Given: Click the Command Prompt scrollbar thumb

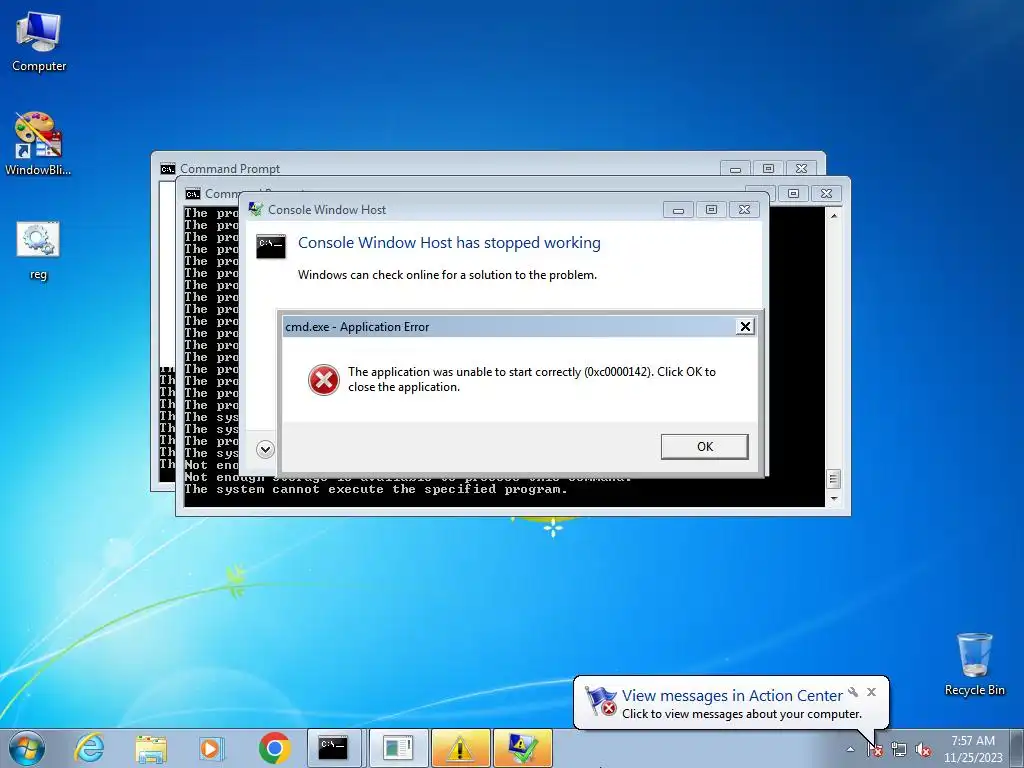Looking at the screenshot, I should tap(833, 479).
